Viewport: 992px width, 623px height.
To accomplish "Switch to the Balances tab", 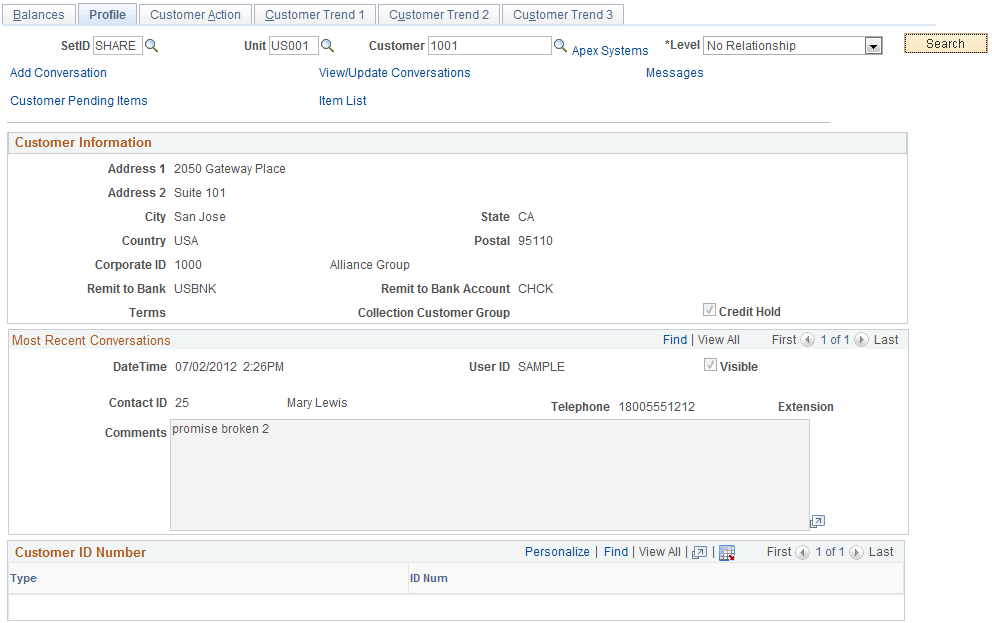I will tap(38, 14).
